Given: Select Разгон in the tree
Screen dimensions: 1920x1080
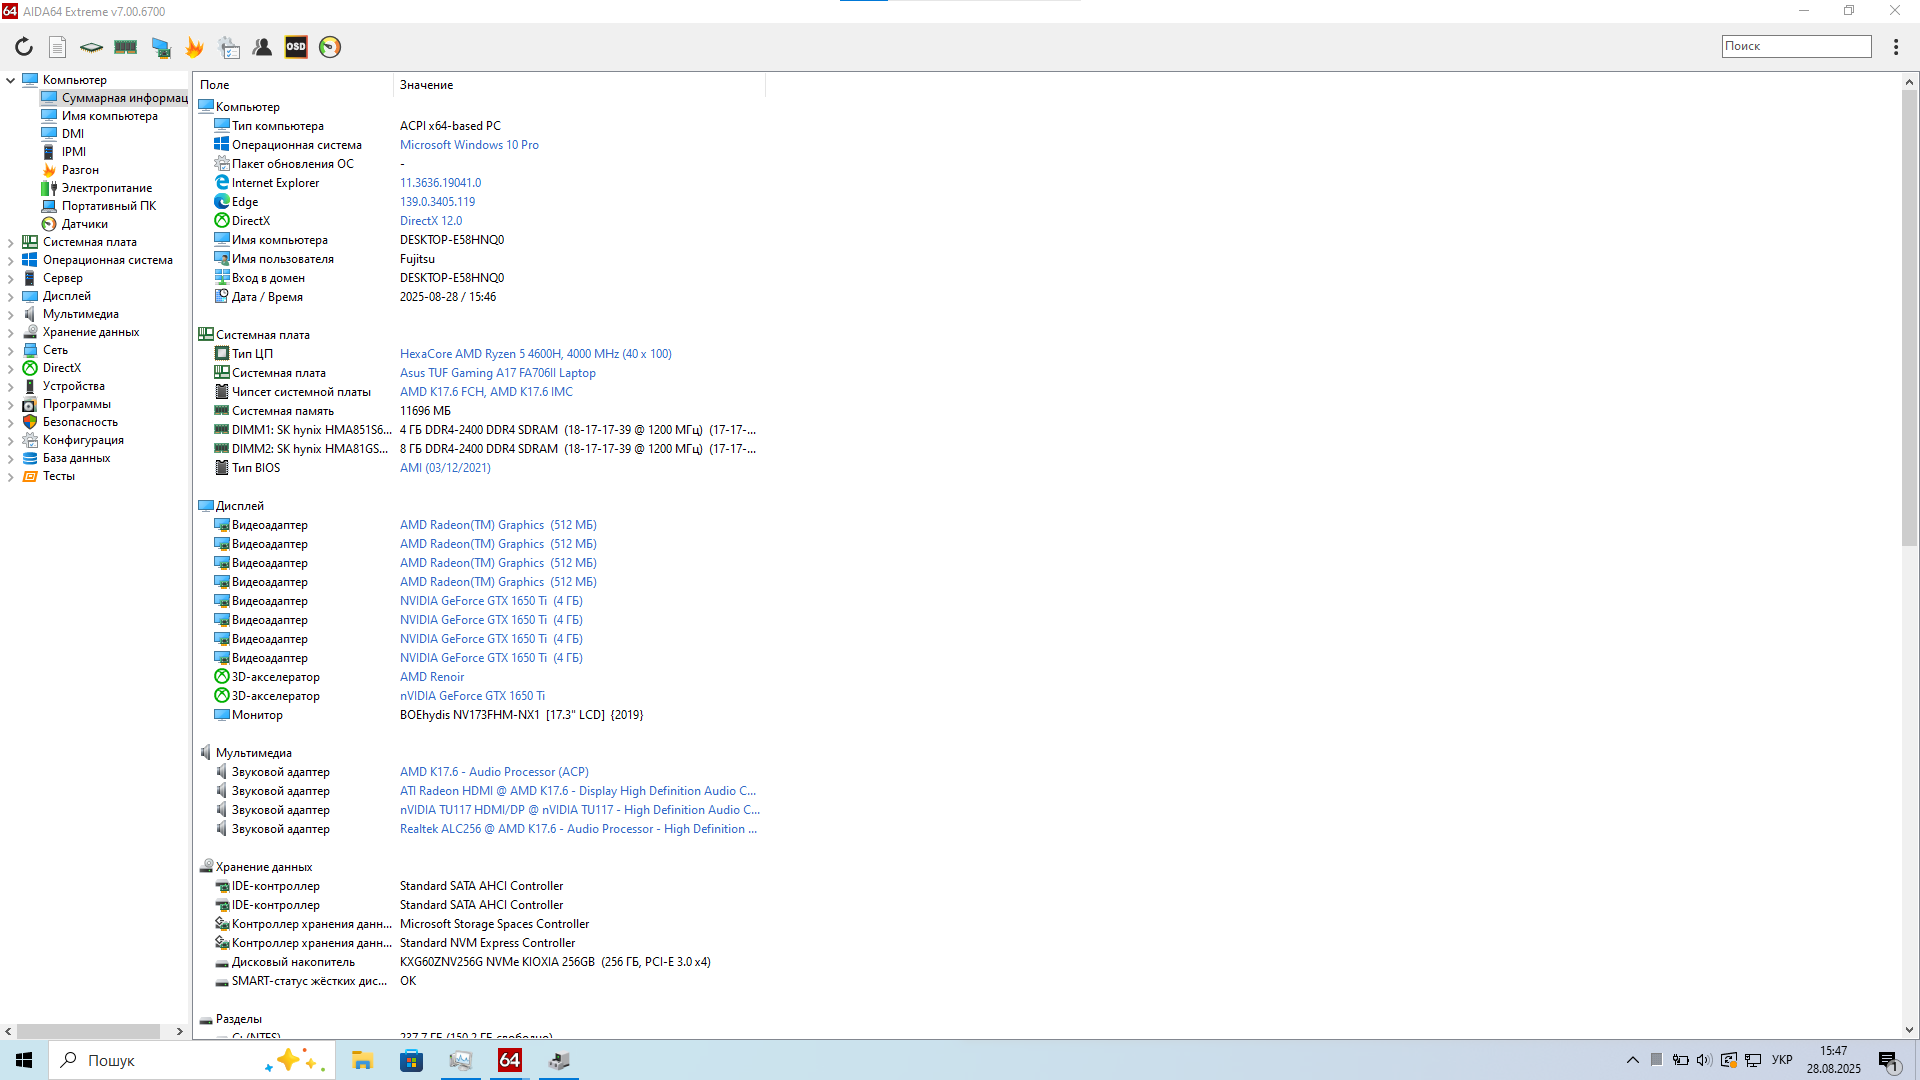Looking at the screenshot, I should 80,170.
